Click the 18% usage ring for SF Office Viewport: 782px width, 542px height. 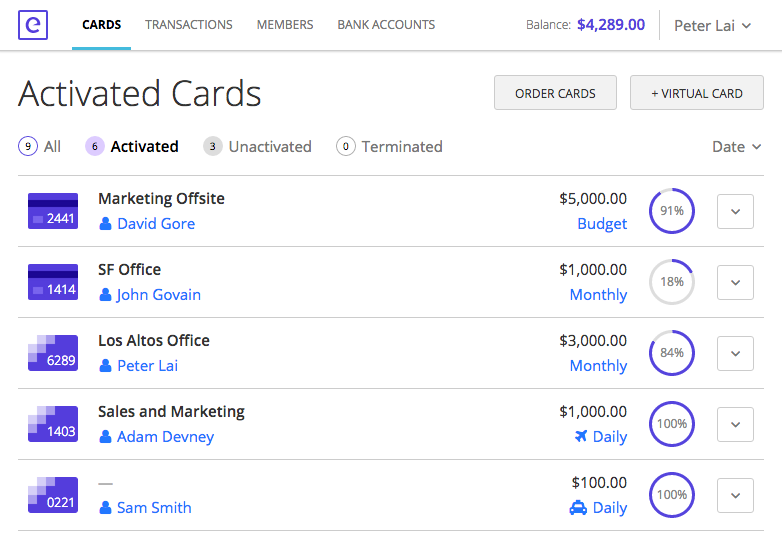(671, 282)
